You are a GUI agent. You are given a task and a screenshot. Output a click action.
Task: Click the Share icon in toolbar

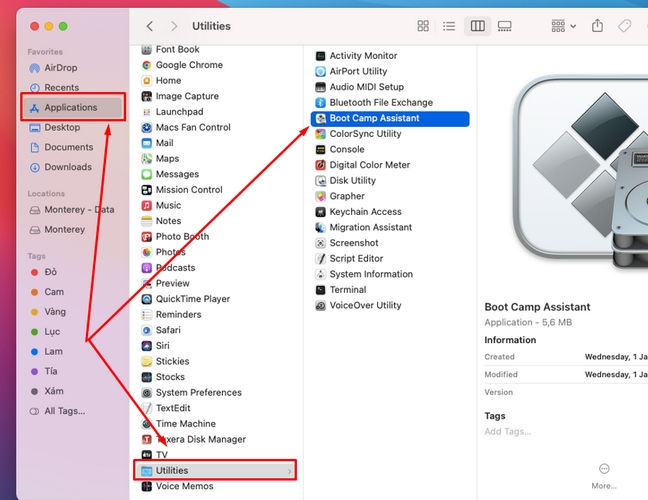click(x=598, y=26)
